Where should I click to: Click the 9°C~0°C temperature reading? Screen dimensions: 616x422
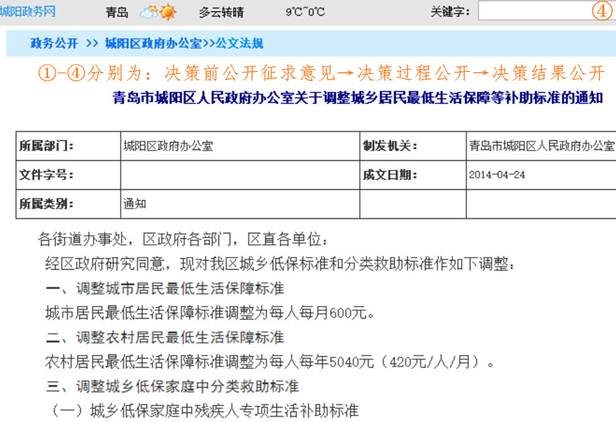point(305,13)
